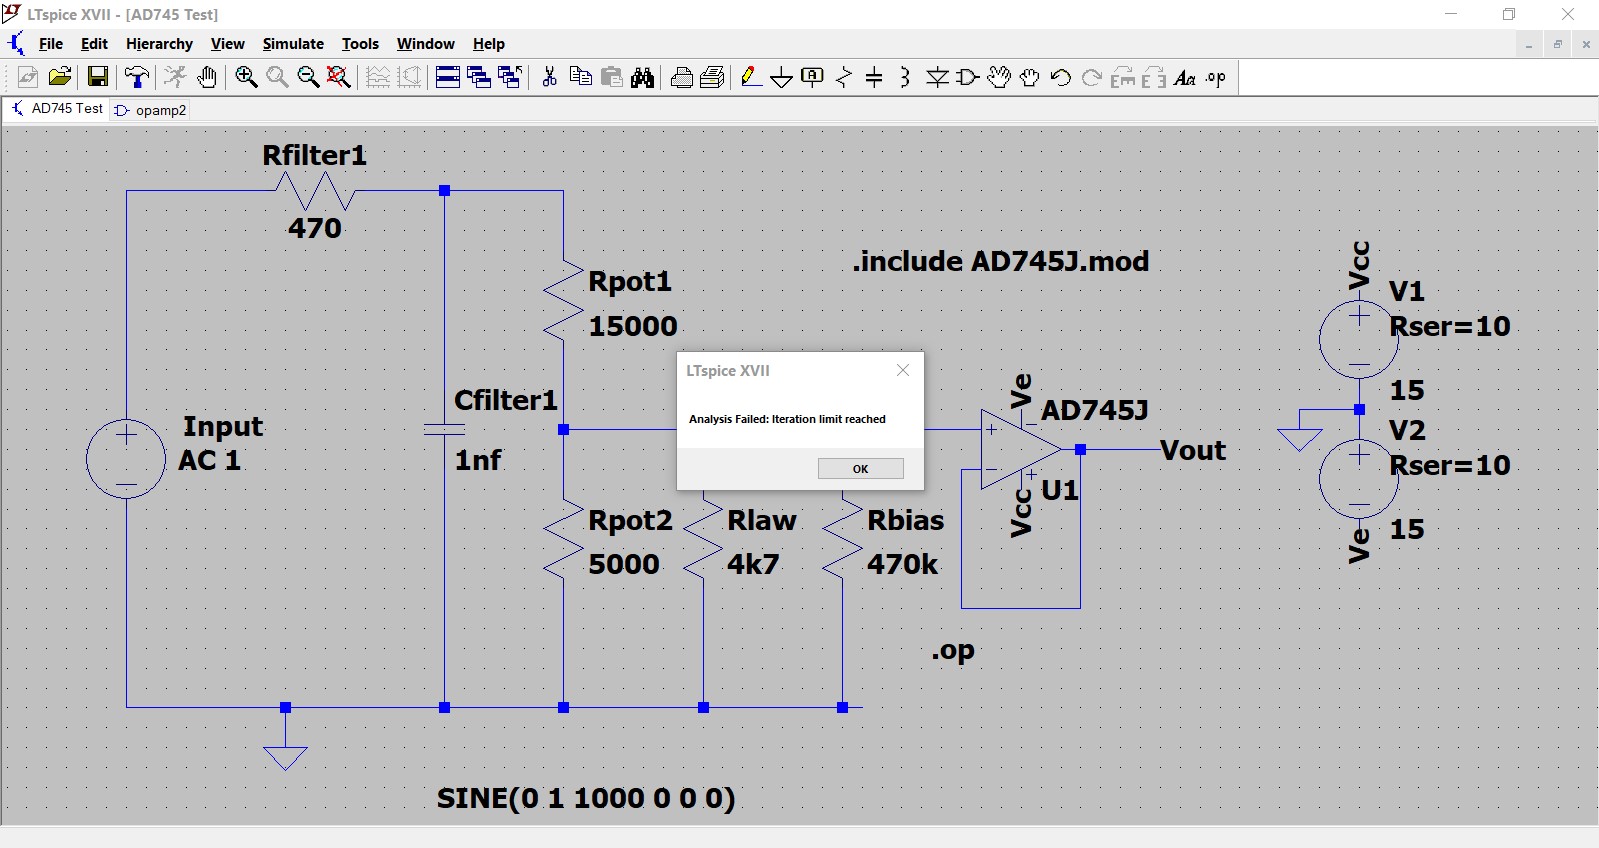Click the Halt hand icon
The width and height of the screenshot is (1599, 848).
click(x=207, y=77)
